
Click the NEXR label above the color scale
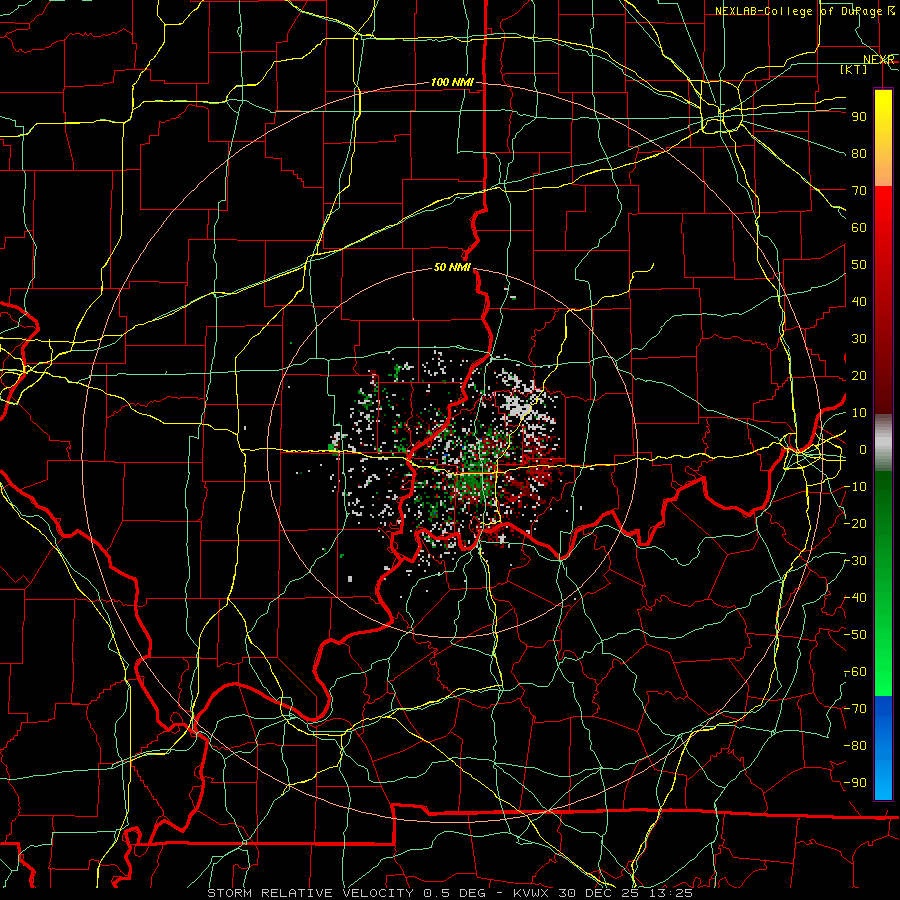pos(879,60)
